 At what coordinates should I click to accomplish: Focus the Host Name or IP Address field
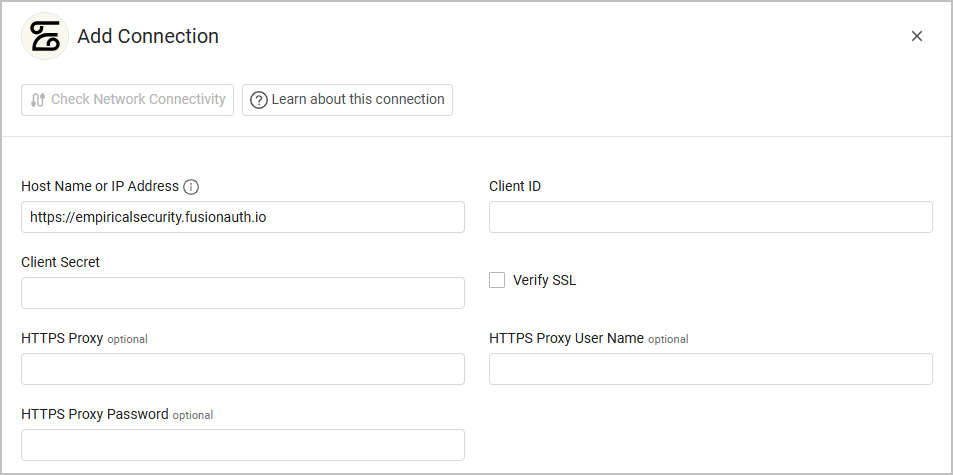(x=242, y=217)
